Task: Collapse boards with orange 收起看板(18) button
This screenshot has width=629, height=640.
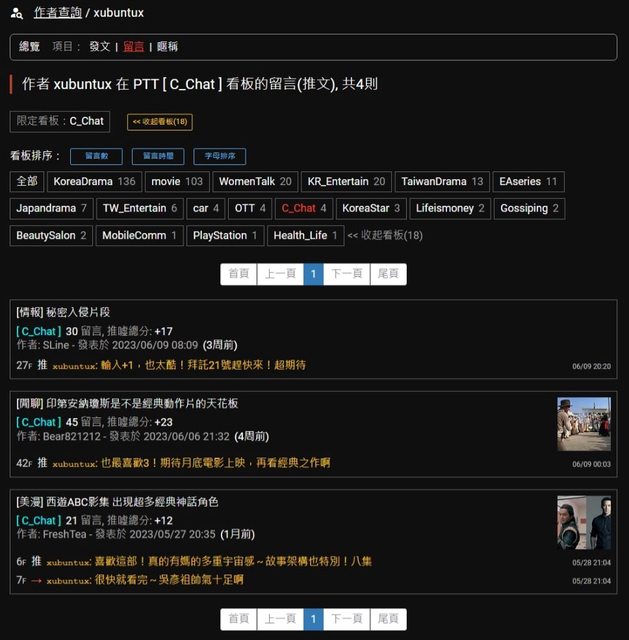Action: coord(159,122)
